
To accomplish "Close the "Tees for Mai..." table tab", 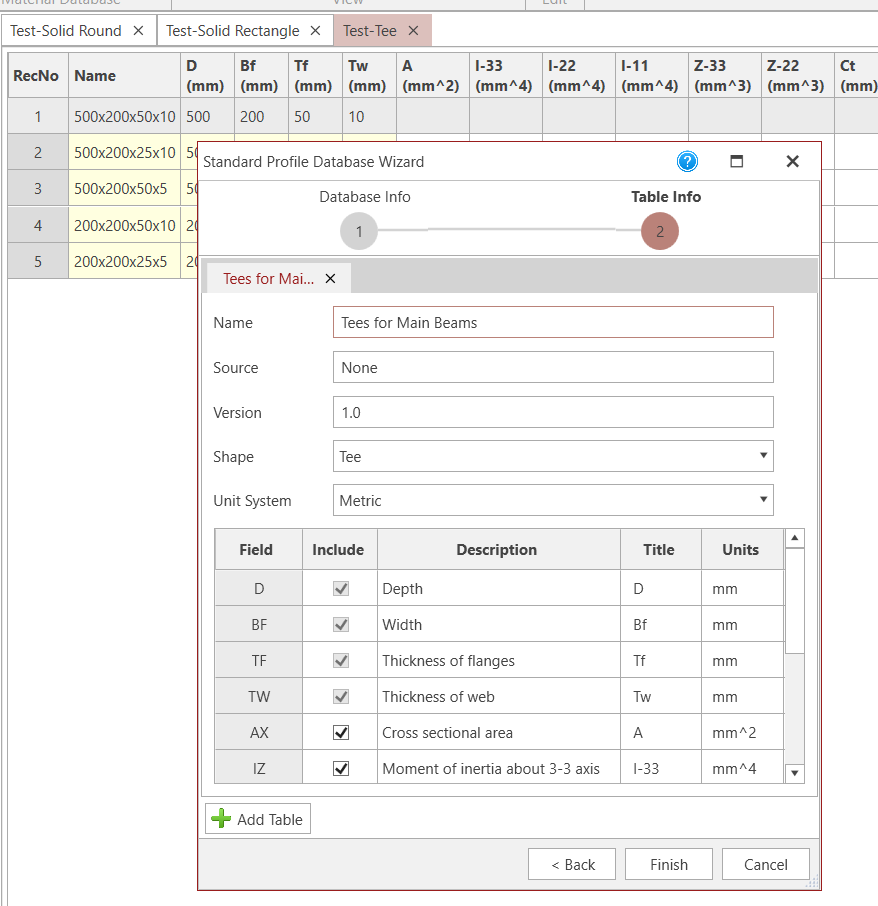I will point(330,278).
